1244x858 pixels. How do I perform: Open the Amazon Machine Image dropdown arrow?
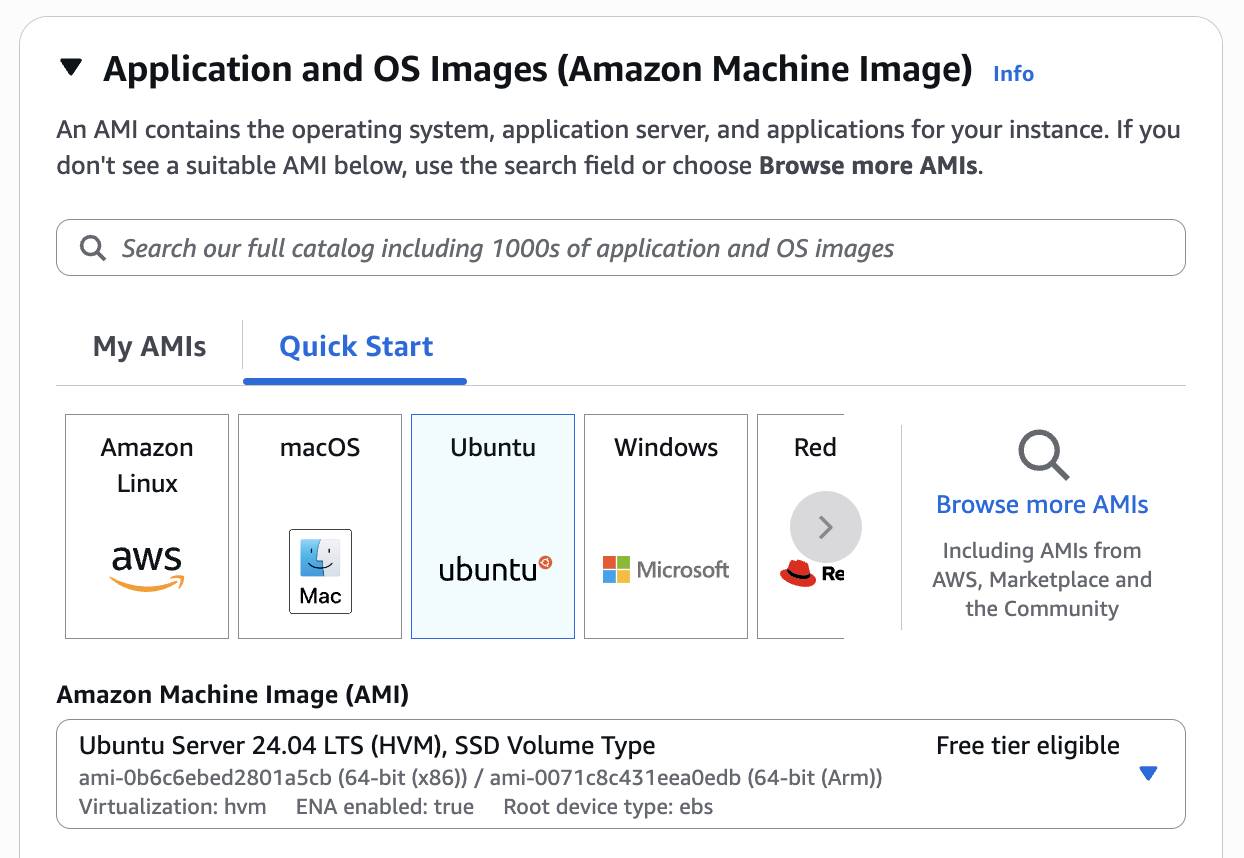[x=1148, y=773]
